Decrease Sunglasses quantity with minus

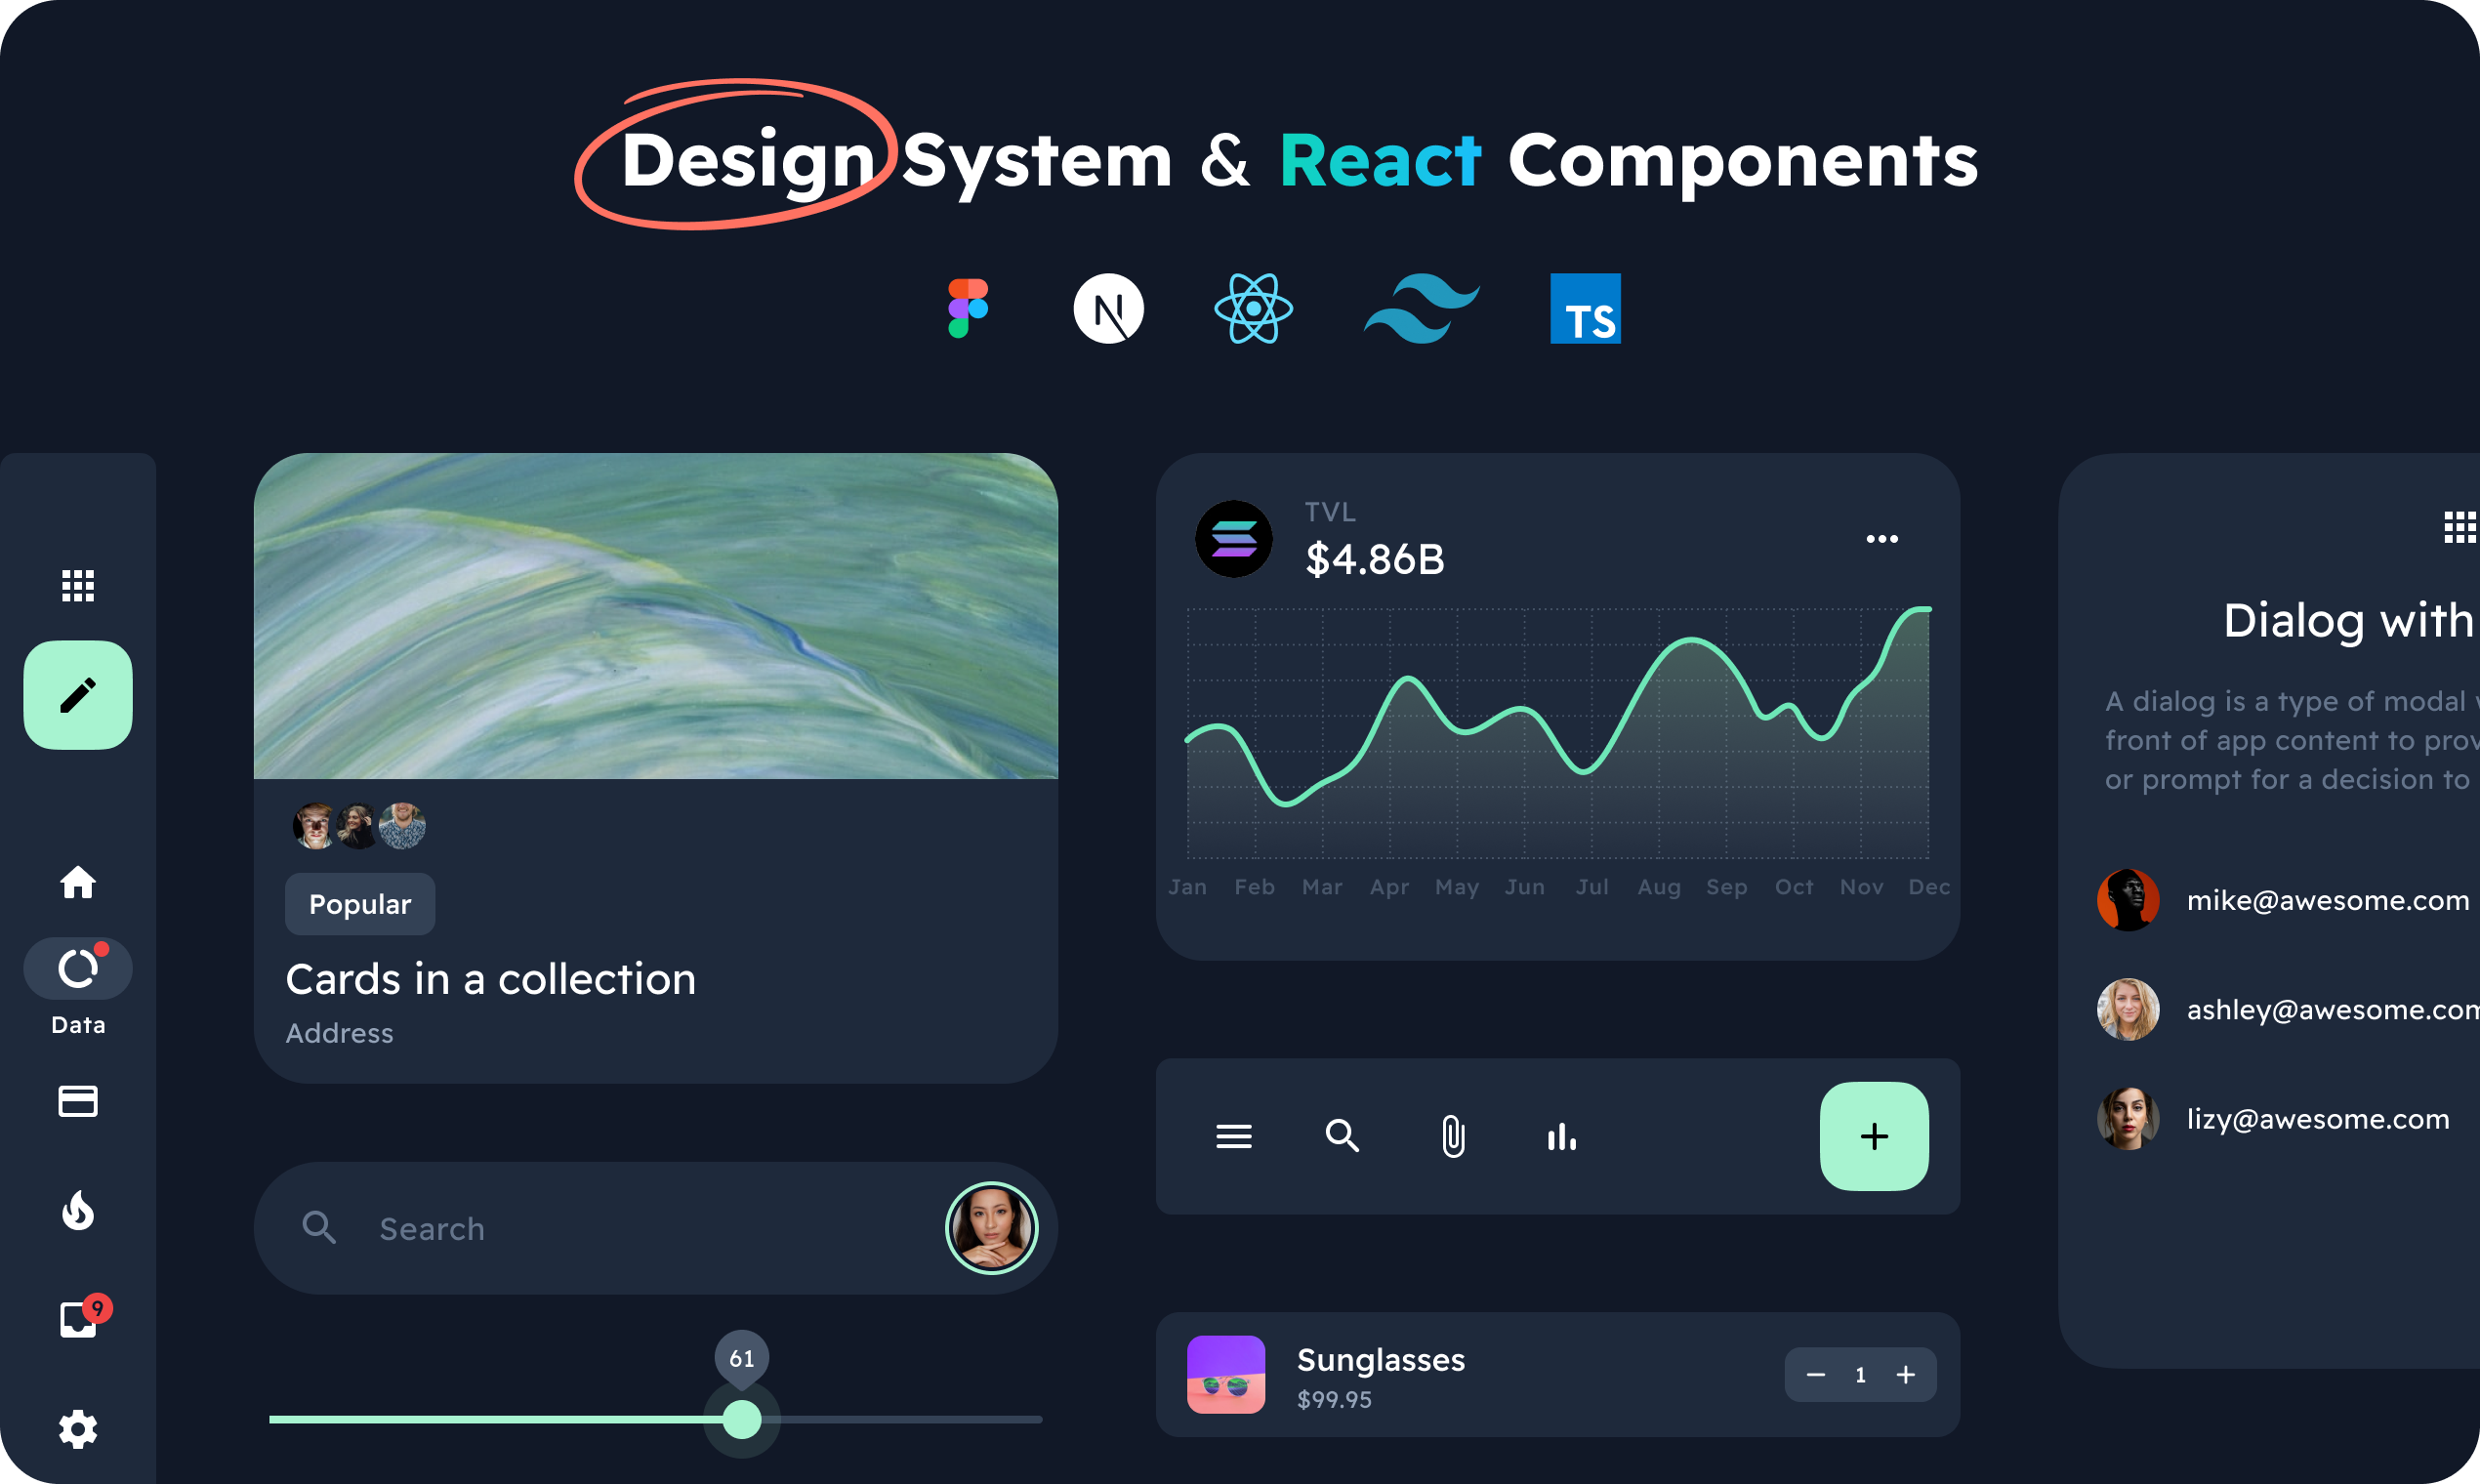[1815, 1375]
